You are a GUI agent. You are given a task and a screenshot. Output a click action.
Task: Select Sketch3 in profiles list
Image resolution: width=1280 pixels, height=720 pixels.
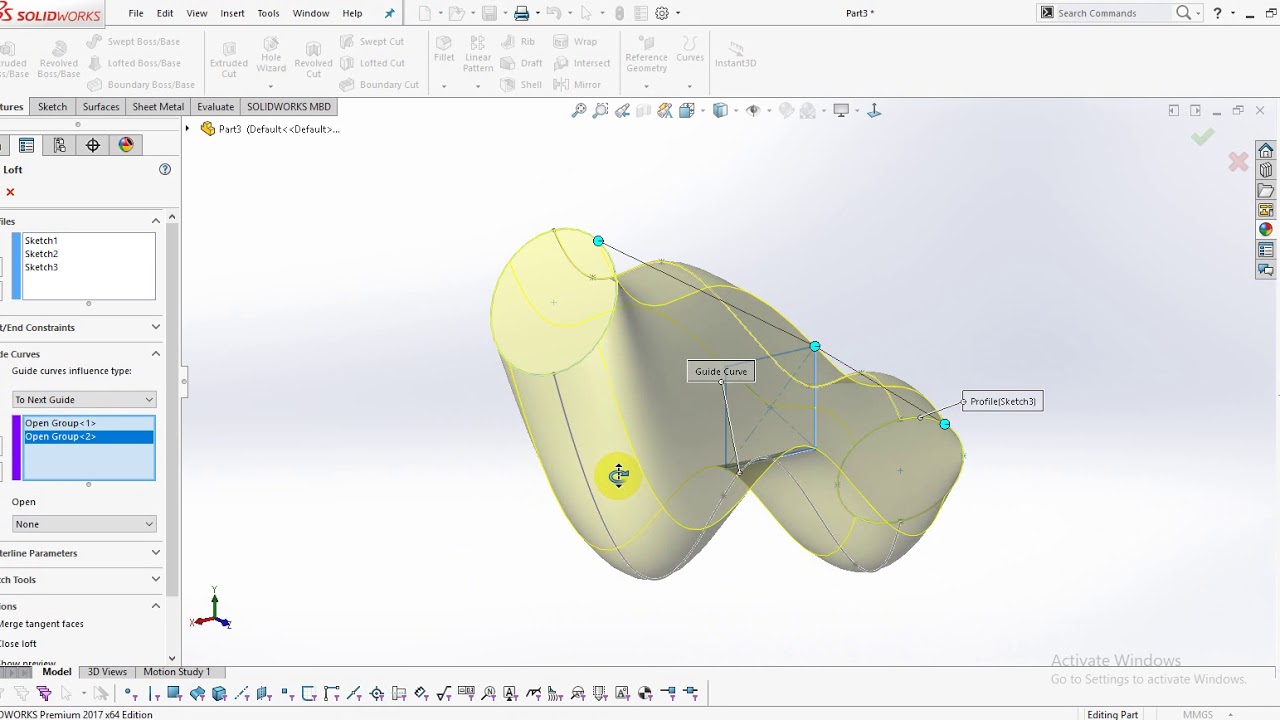tap(41, 267)
